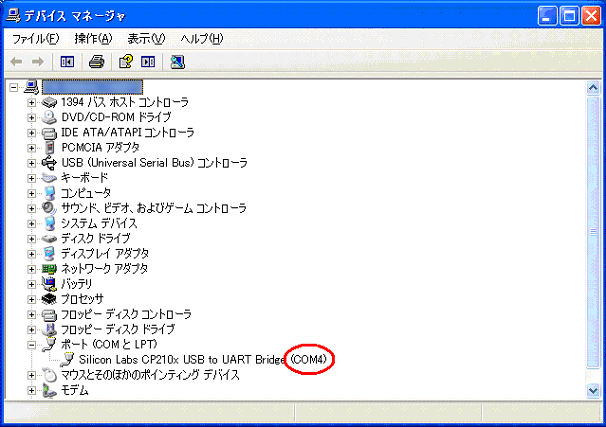606x427 pixels.
Task: Click the 1394 バス ホスト コントローラ icon
Action: [49, 102]
